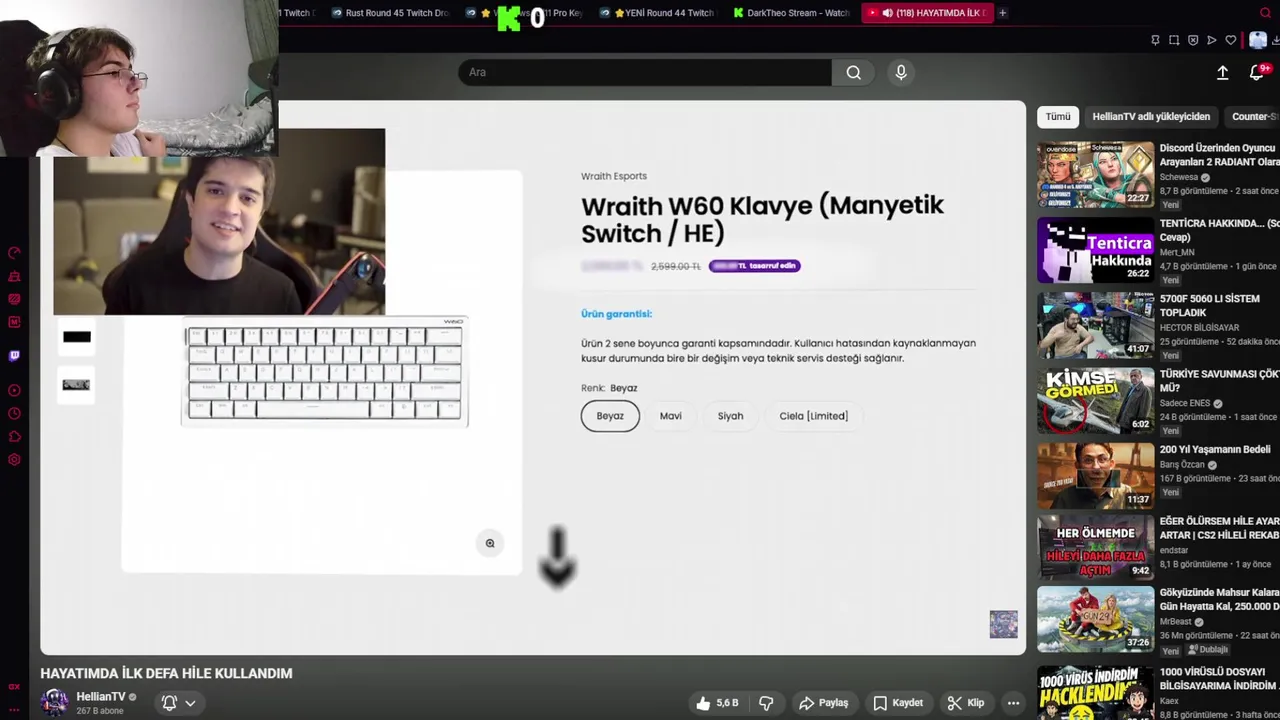Select black keyboard variant thumbnail
The width and height of the screenshot is (1280, 720).
coord(77,337)
